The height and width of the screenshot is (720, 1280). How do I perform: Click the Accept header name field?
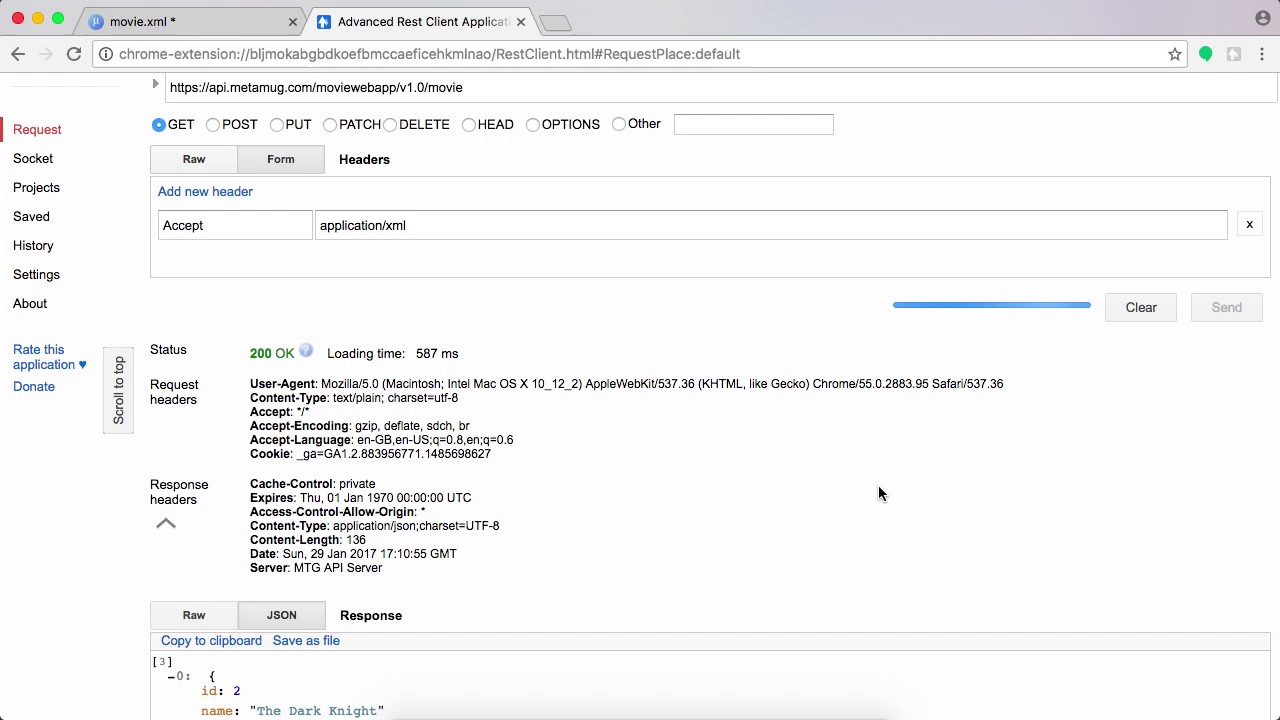pos(236,225)
